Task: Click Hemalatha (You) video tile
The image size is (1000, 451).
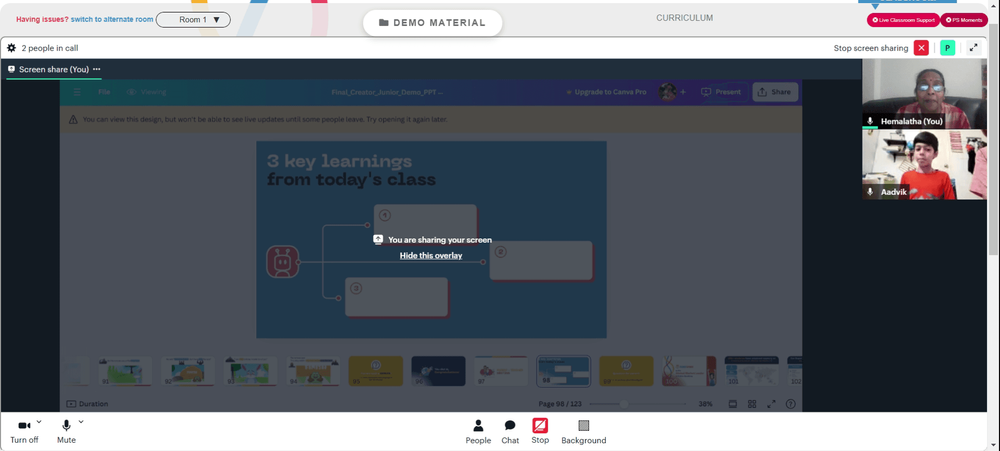Action: [x=924, y=94]
